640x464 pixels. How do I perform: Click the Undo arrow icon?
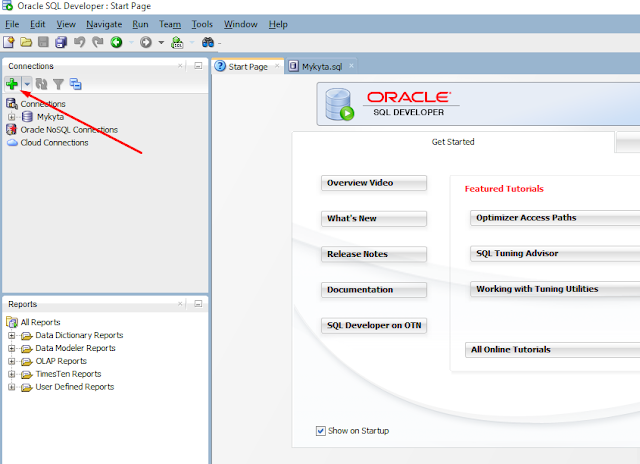pyautogui.click(x=79, y=42)
